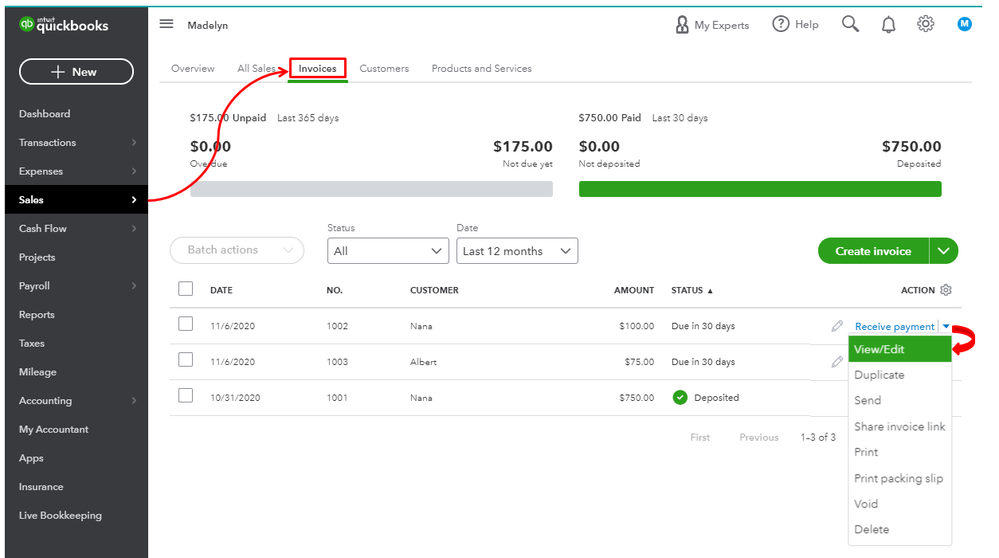Click the grey unpaid money bar

(x=371, y=189)
